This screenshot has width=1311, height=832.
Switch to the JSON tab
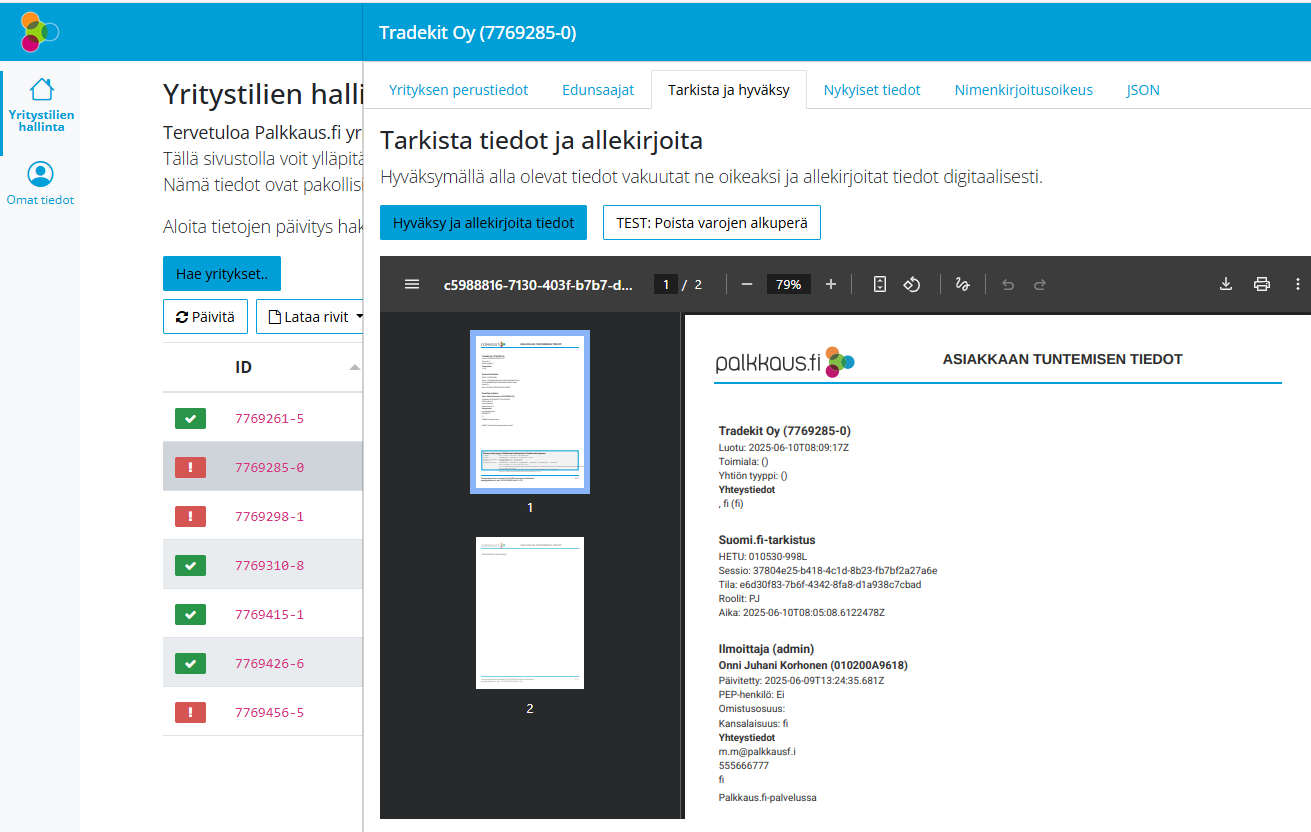tap(1143, 89)
